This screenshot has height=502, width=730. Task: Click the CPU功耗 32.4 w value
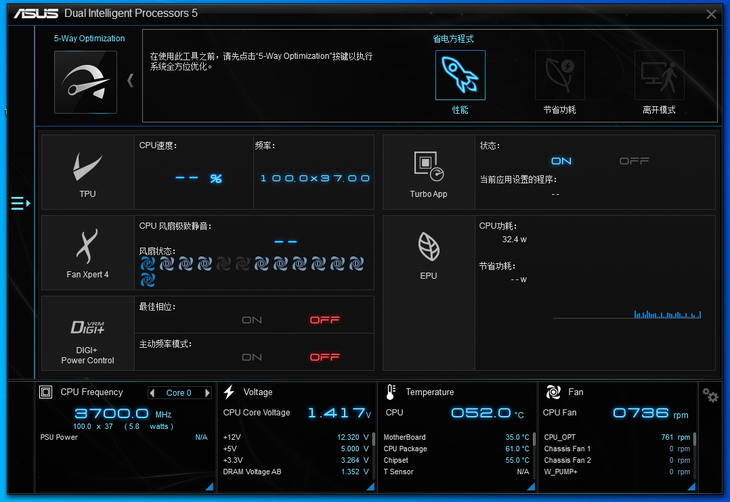tap(514, 239)
